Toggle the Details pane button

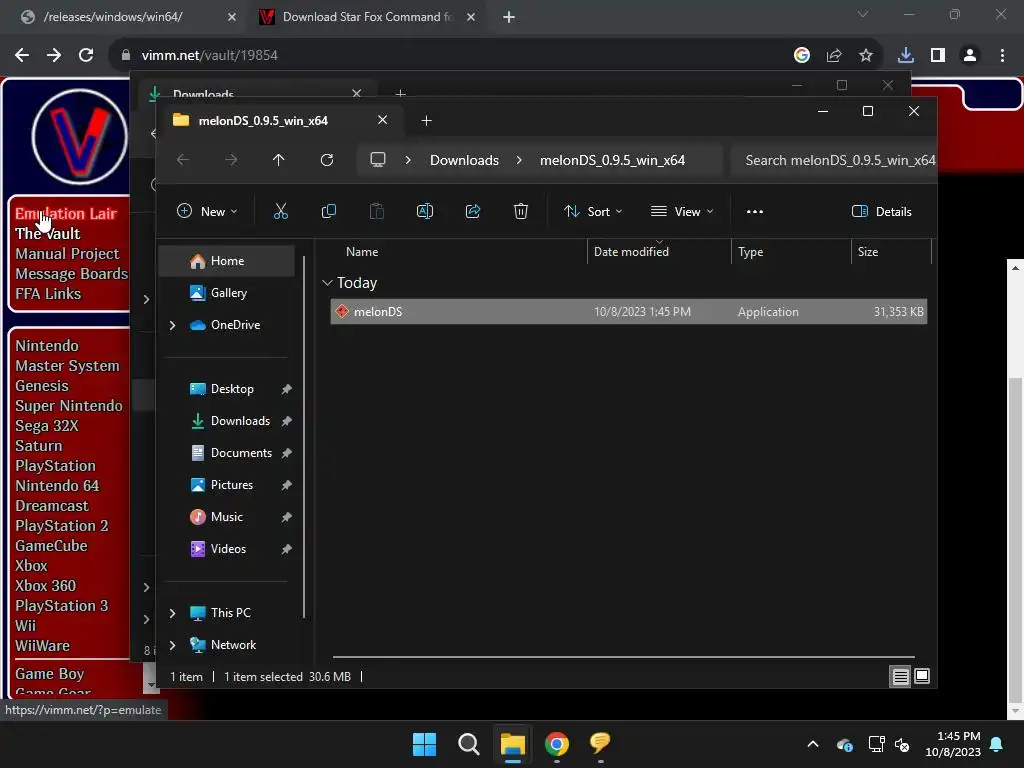[882, 212]
